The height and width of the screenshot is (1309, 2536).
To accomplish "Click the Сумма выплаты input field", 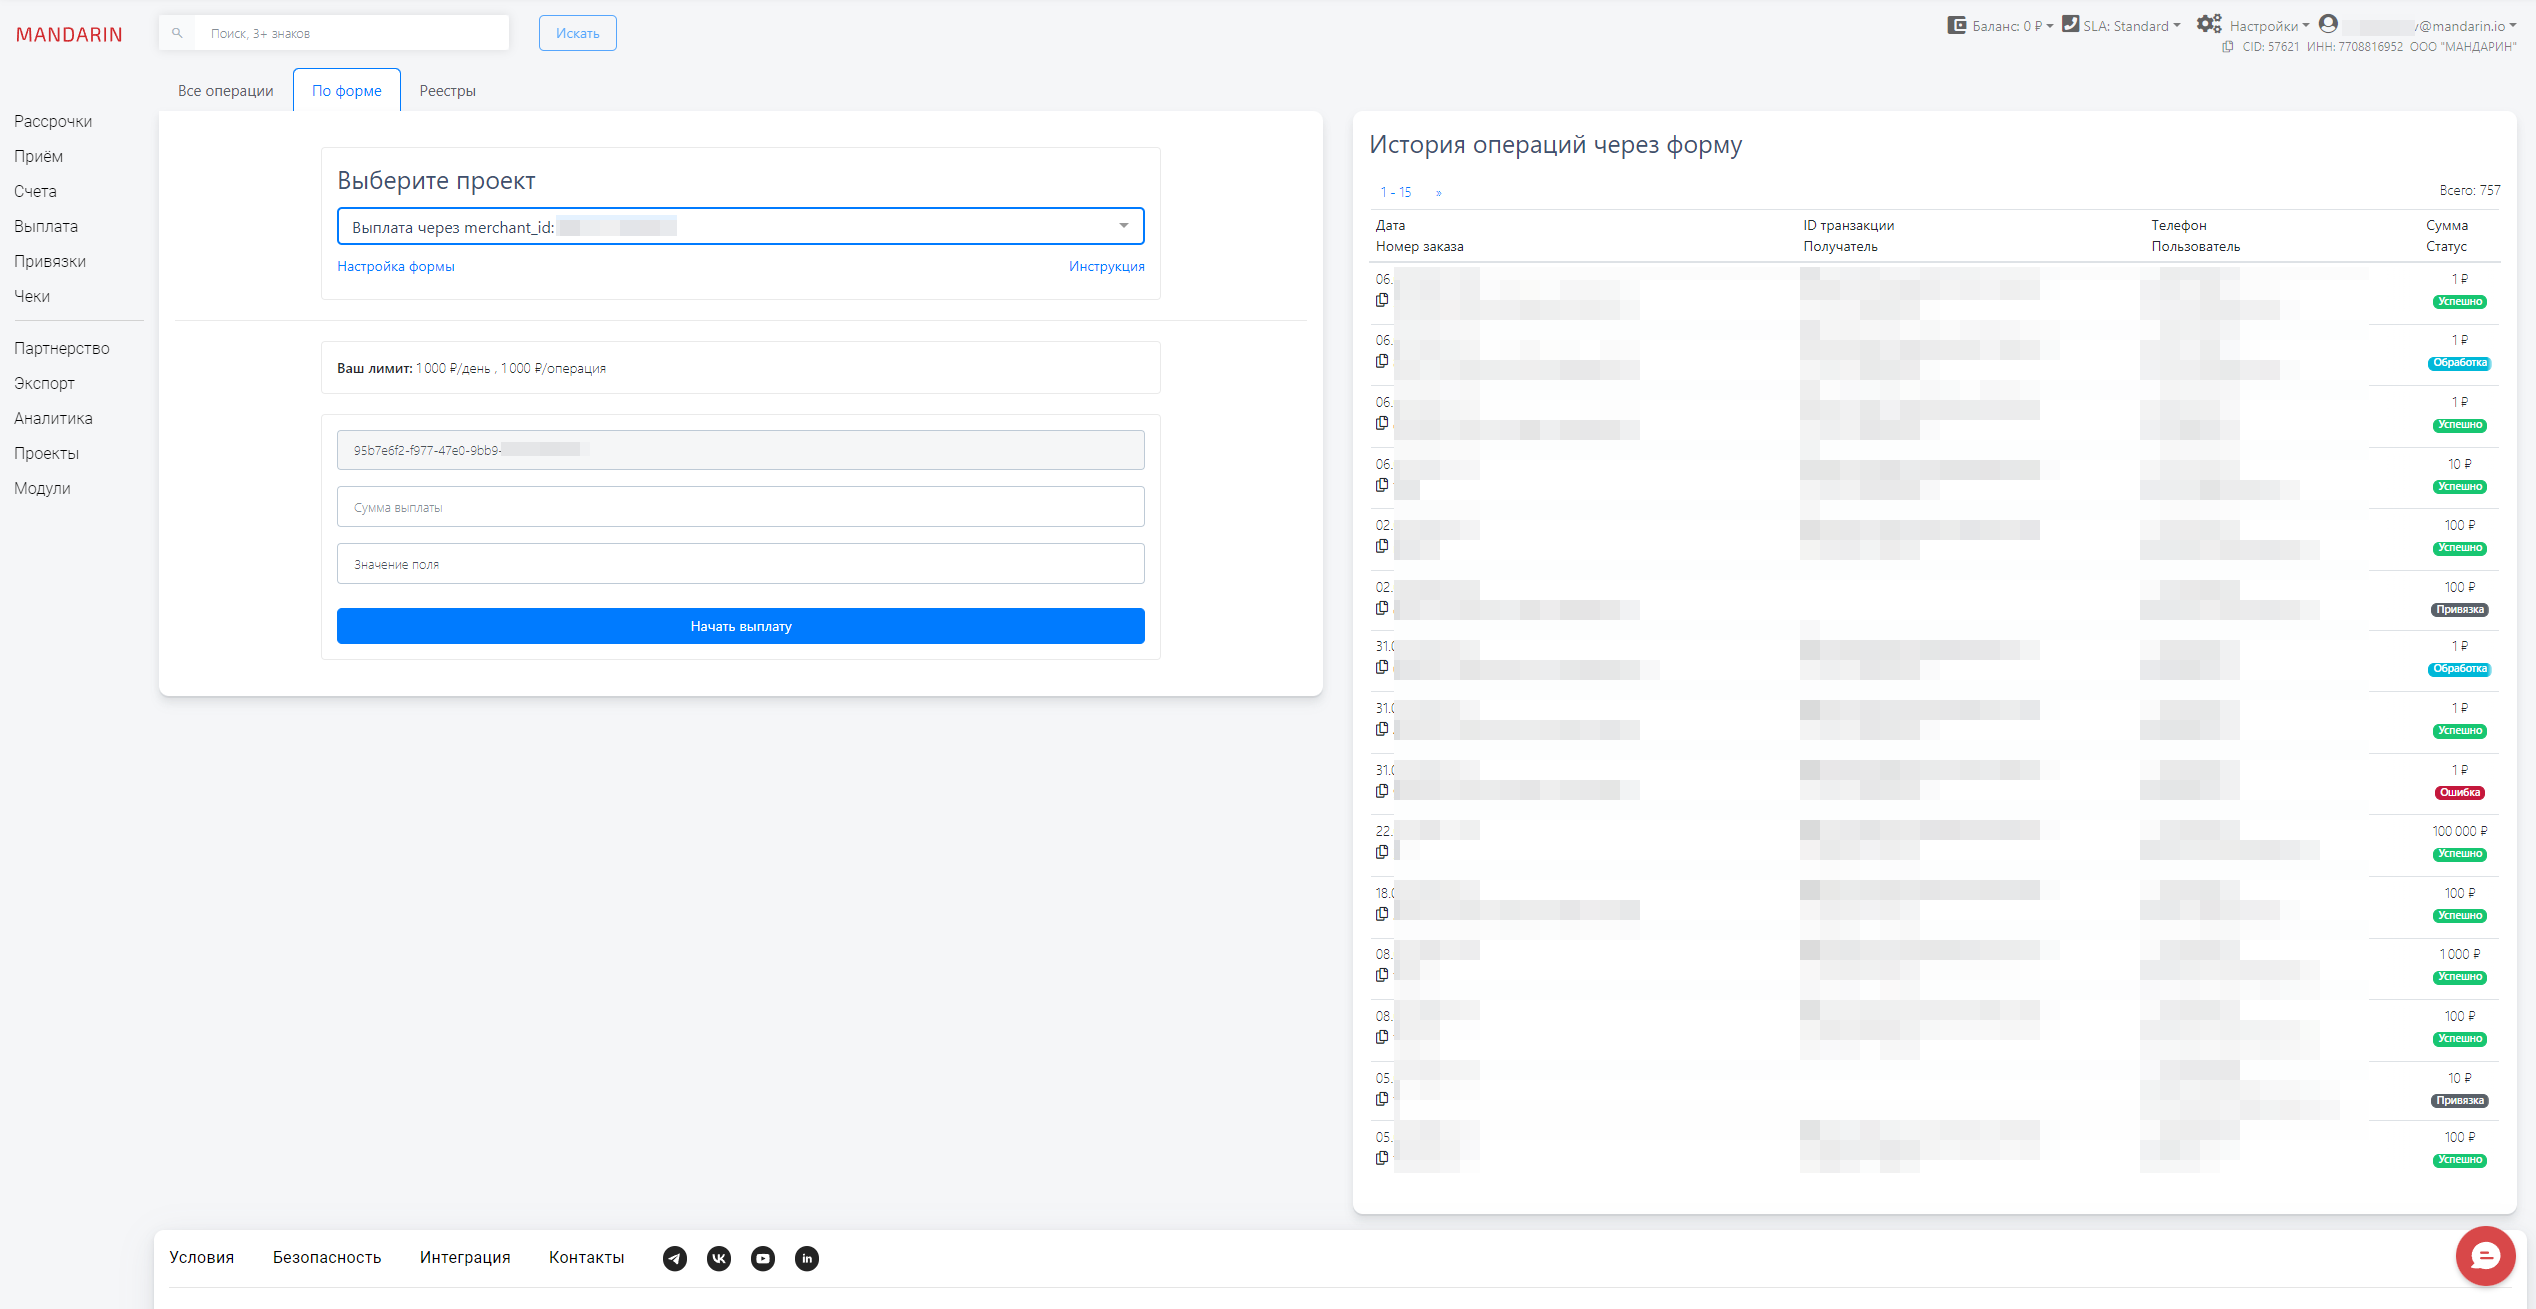I will (740, 507).
